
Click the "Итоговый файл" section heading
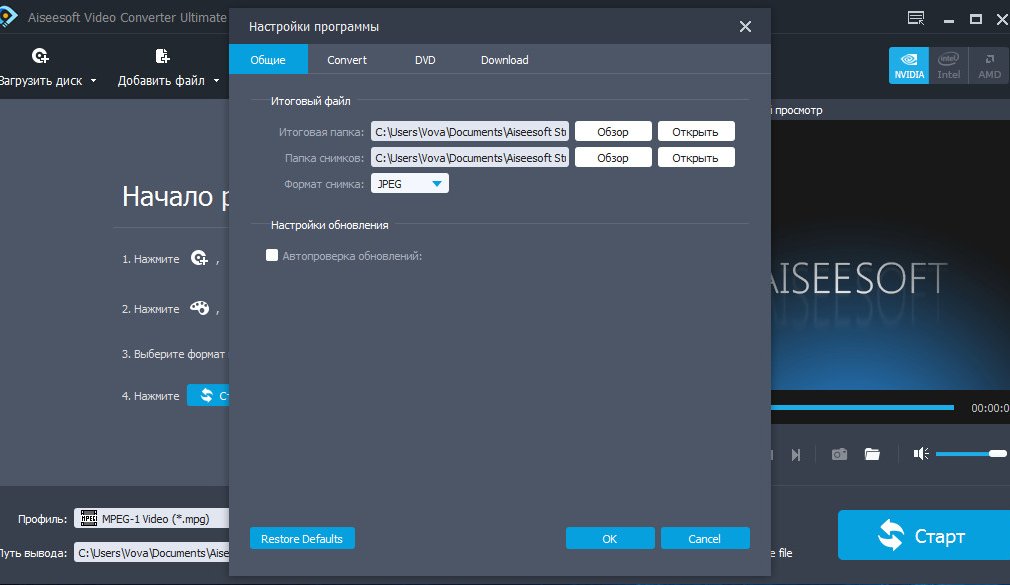(x=310, y=101)
